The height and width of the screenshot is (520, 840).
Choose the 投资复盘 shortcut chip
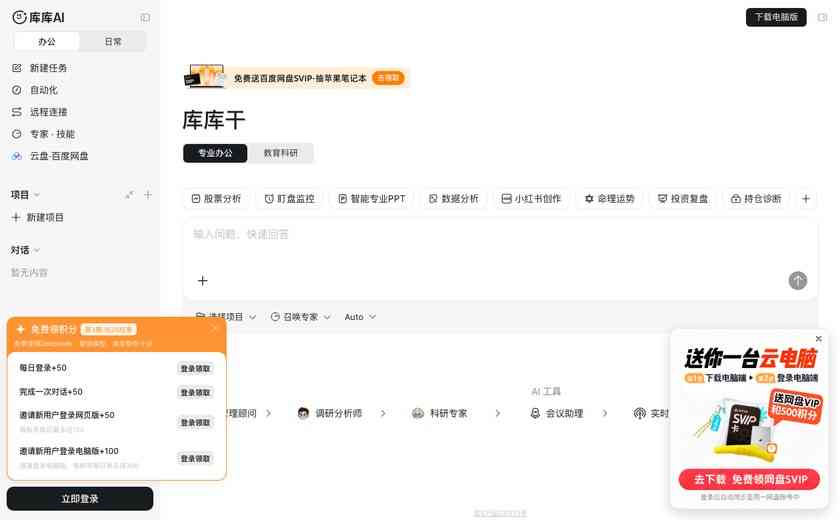click(x=683, y=199)
